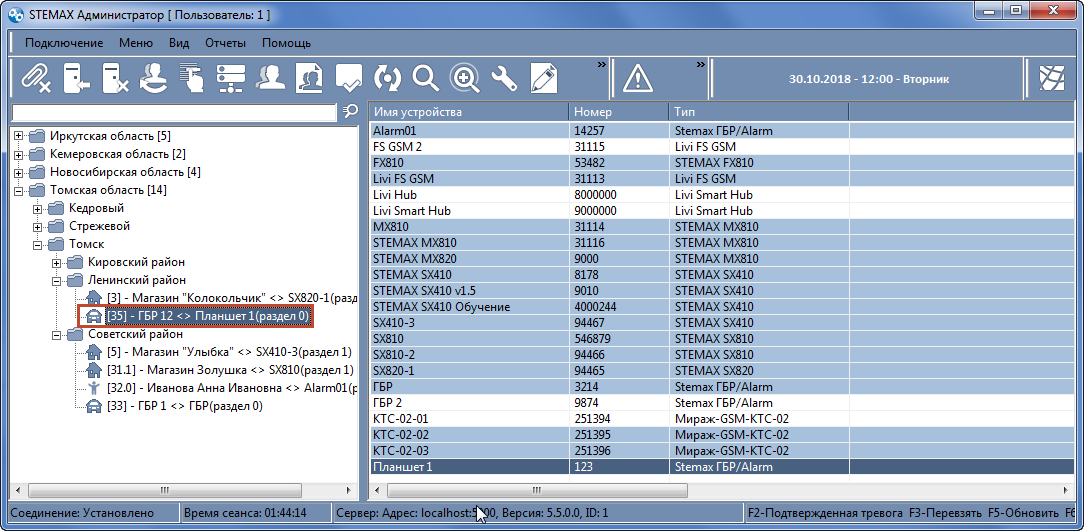The width and height of the screenshot is (1084, 531).
Task: Expand the main toolbar overflow chevron
Action: point(601,64)
